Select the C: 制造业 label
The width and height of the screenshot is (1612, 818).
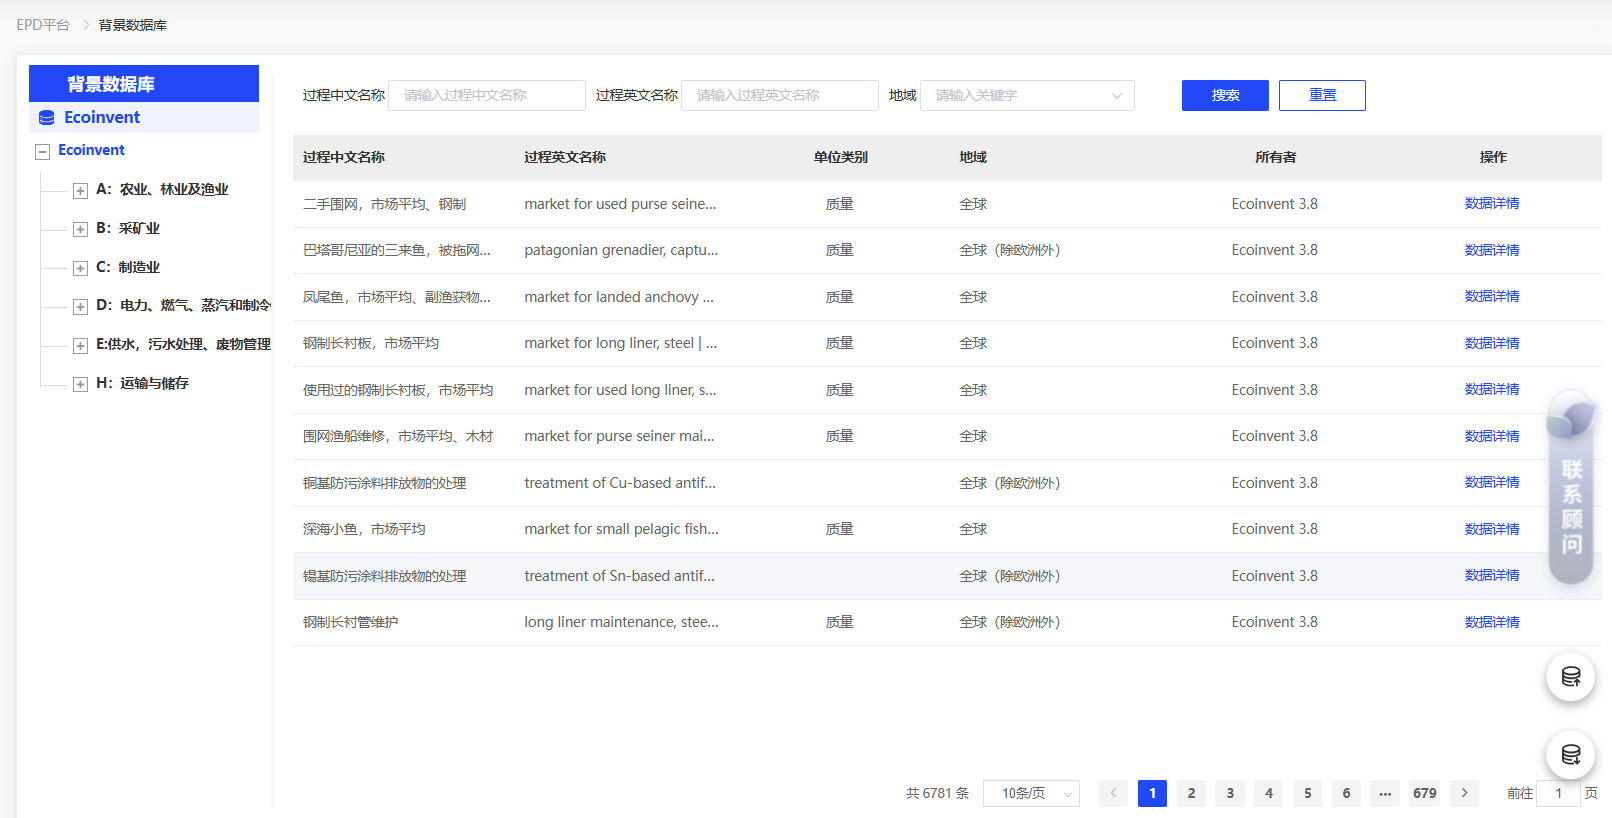click(x=128, y=268)
